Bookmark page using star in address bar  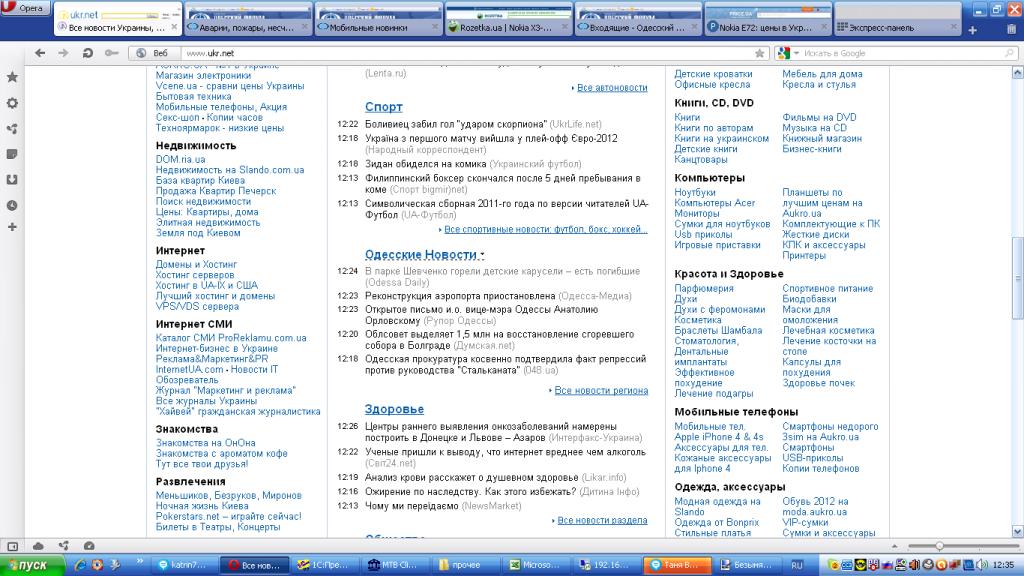tap(757, 53)
